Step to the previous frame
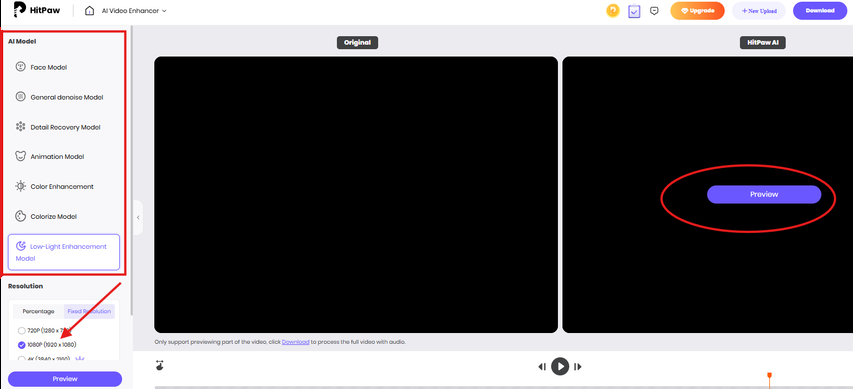This screenshot has width=853, height=389. [x=542, y=367]
